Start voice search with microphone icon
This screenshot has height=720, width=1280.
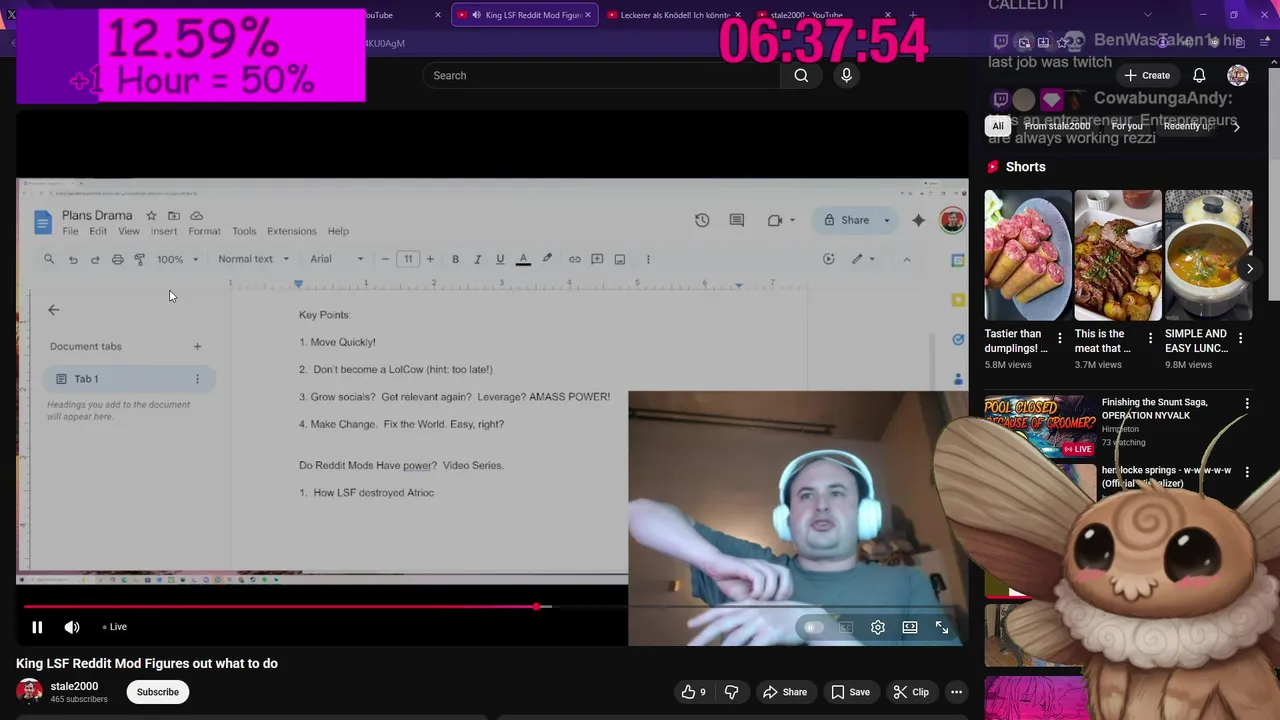847,75
